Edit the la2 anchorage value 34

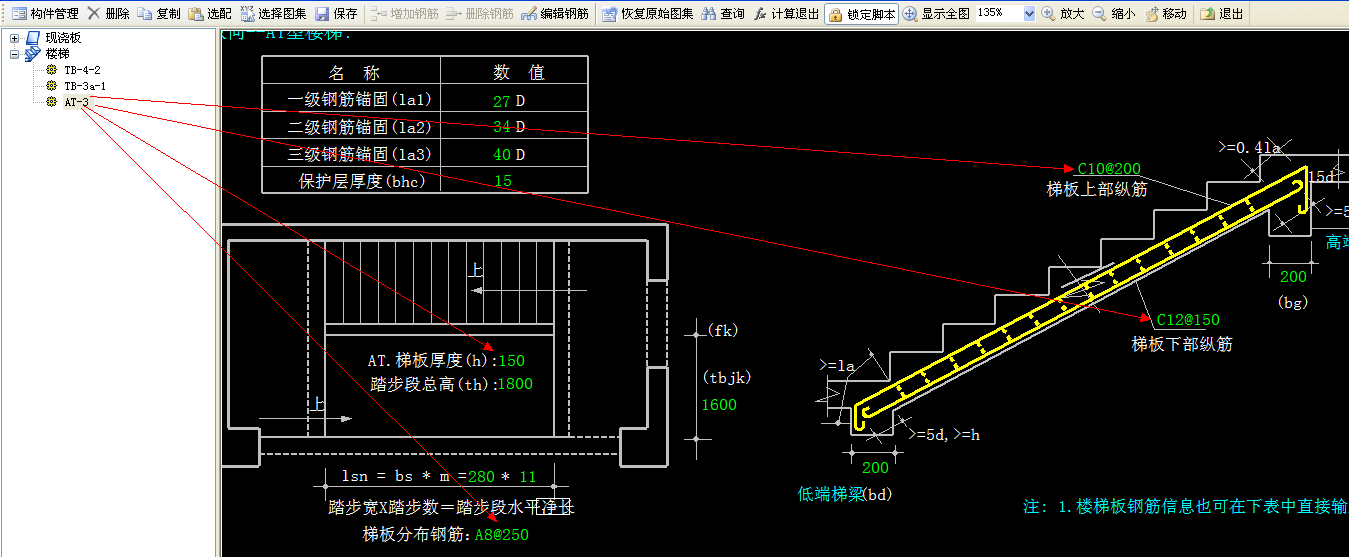[502, 127]
